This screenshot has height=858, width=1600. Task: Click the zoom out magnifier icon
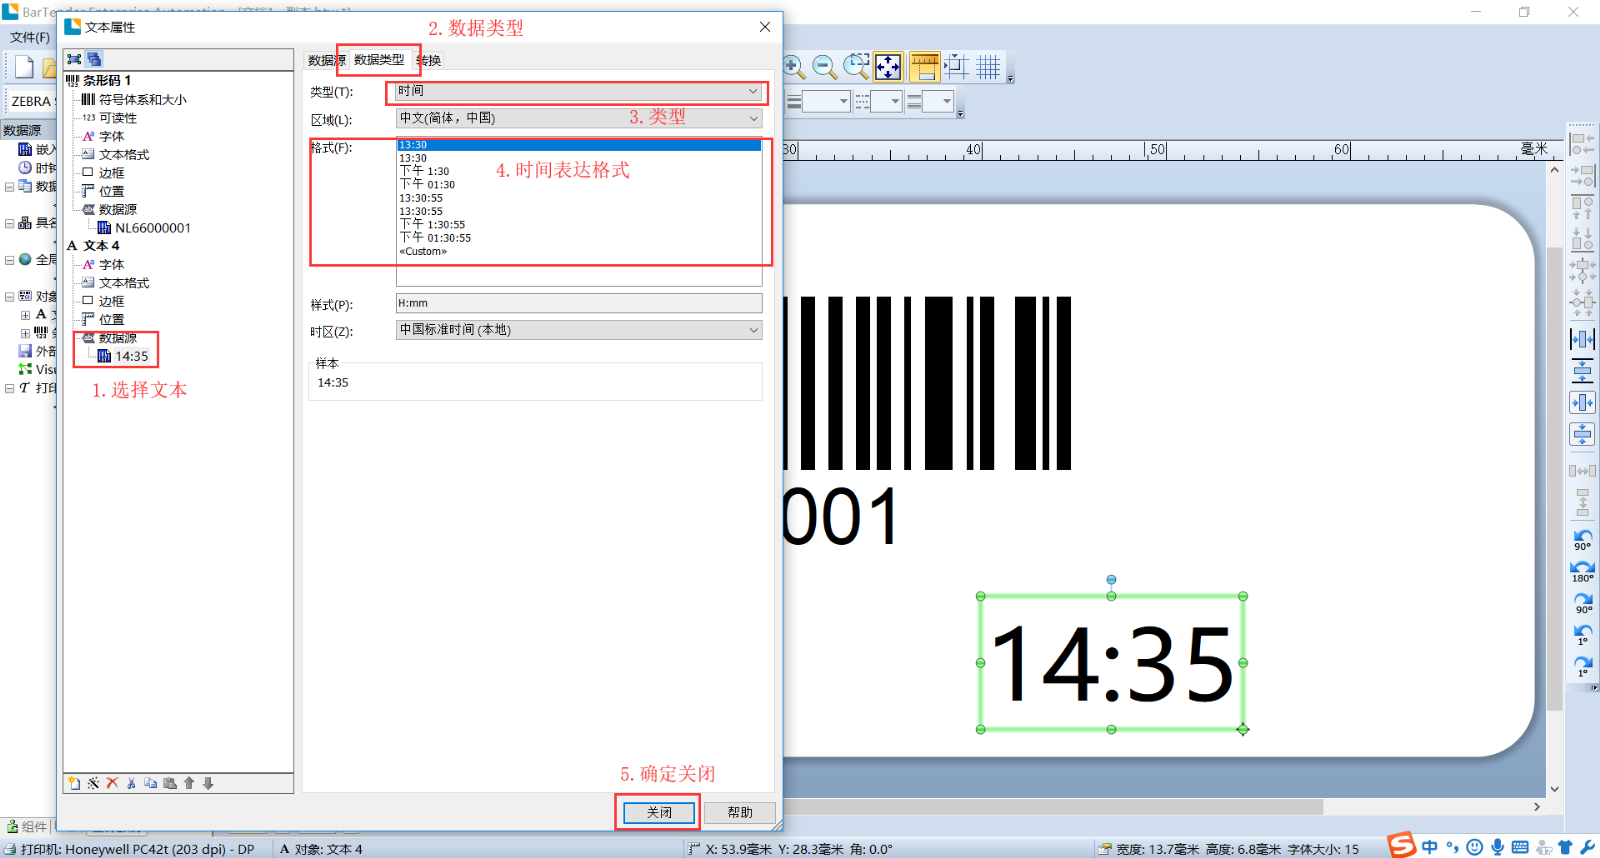tap(824, 67)
